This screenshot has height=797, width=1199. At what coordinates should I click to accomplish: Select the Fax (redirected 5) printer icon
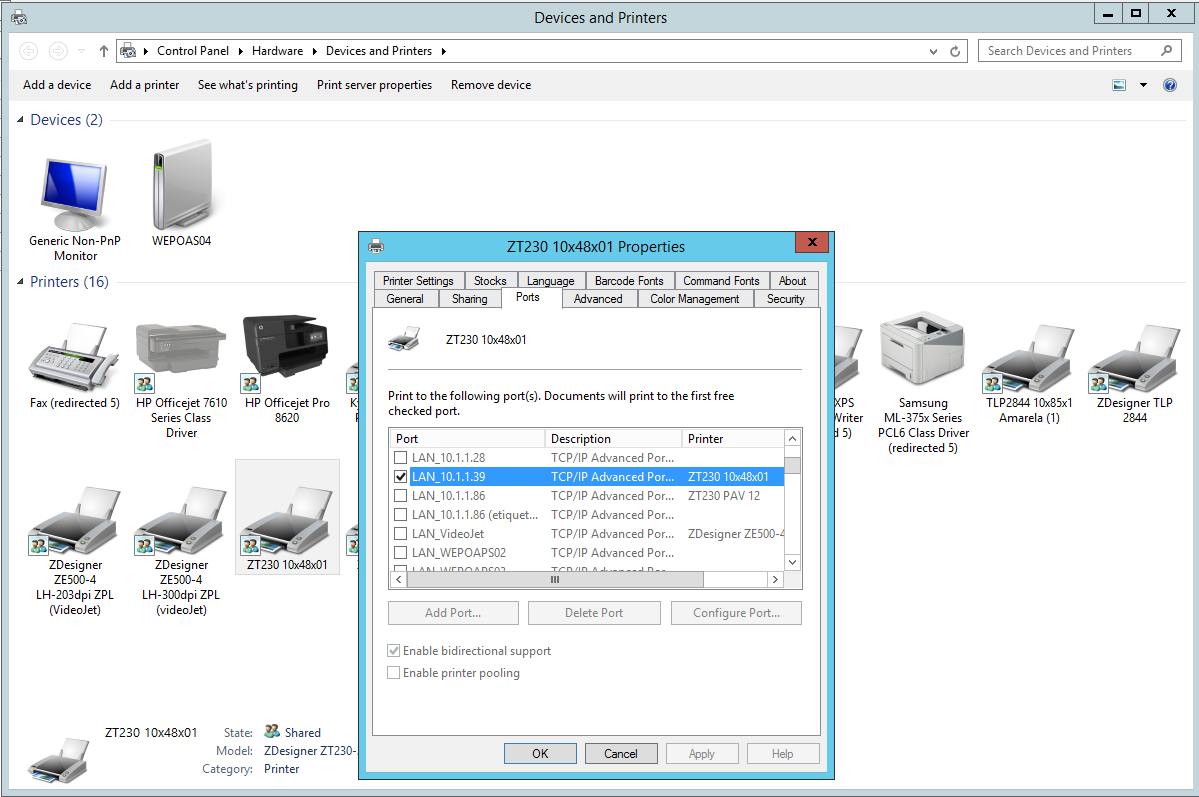click(74, 357)
